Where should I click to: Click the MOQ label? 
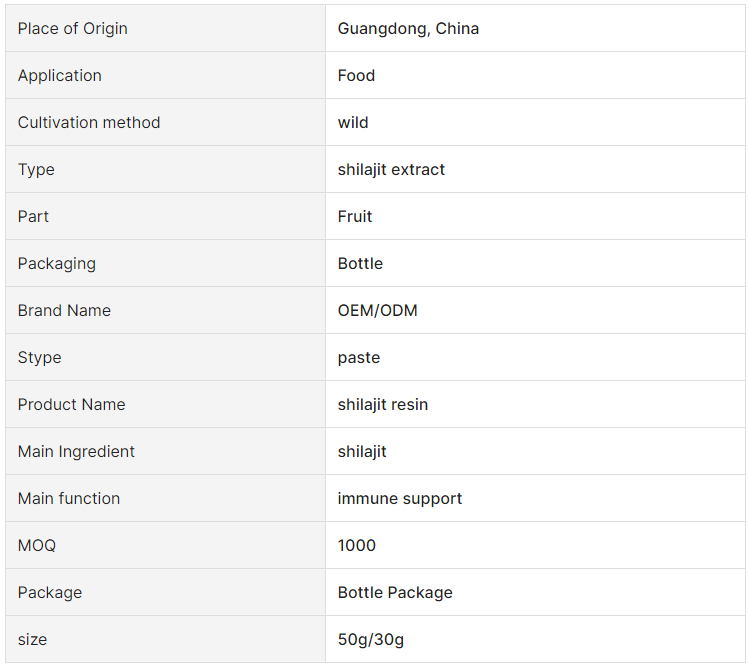click(37, 545)
